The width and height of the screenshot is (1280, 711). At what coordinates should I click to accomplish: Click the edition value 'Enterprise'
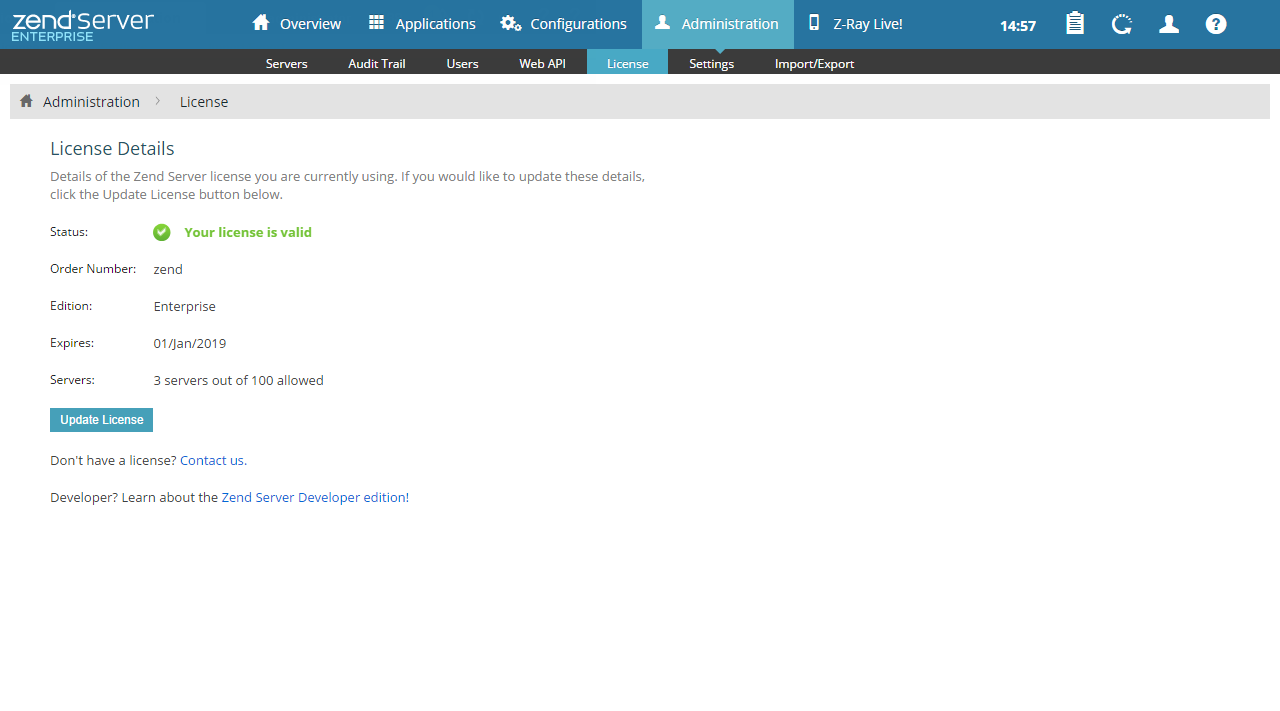click(185, 306)
